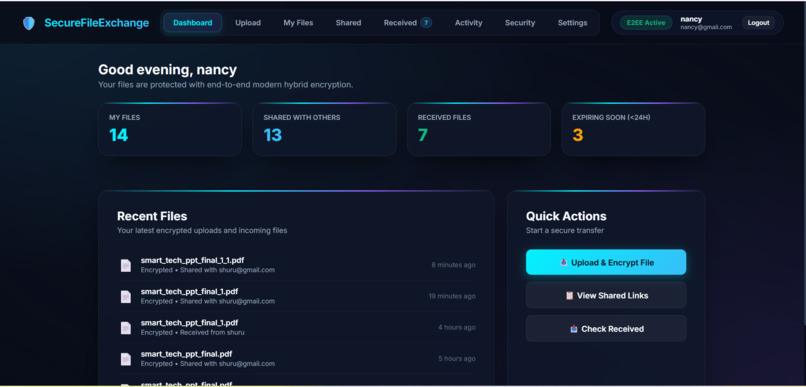
Task: Open smart_tech_ppt_final_1.pdf shared 19 minutes ago
Action: (296, 297)
